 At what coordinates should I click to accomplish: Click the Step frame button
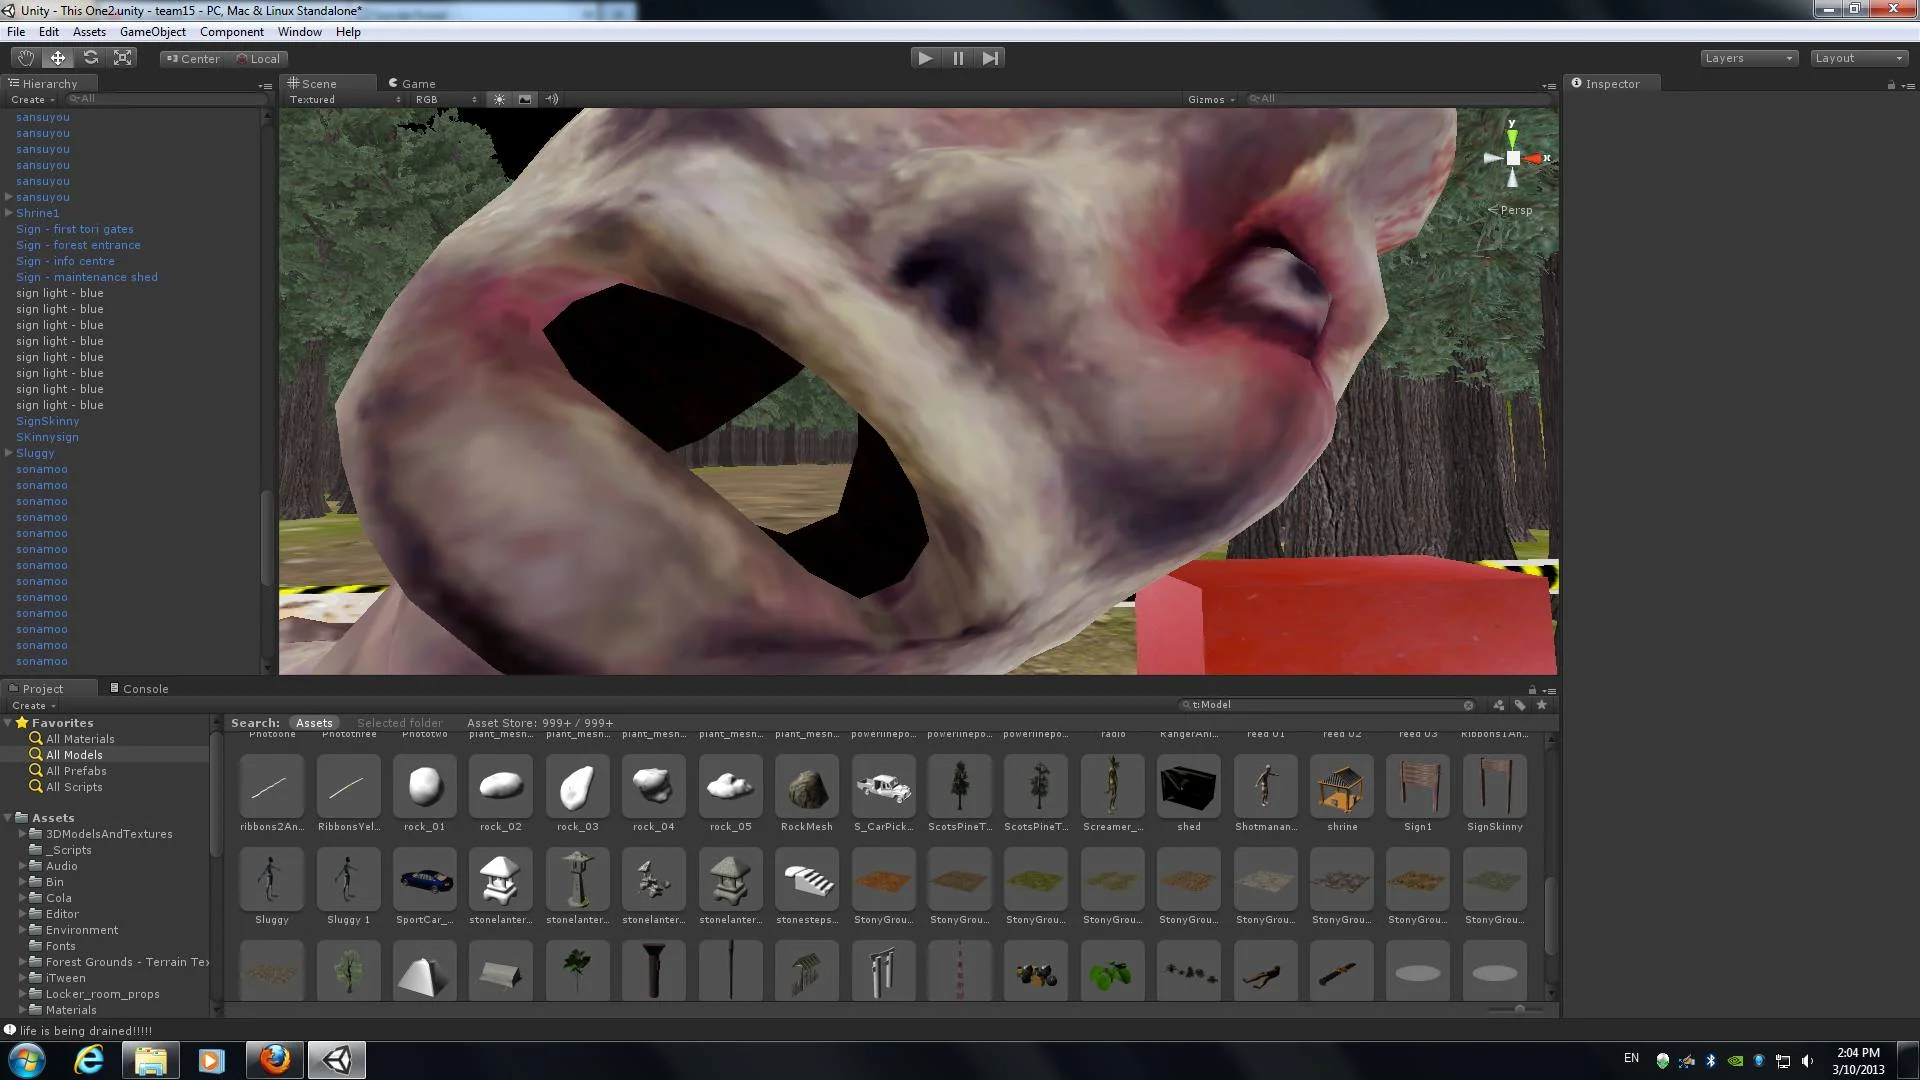pyautogui.click(x=990, y=58)
